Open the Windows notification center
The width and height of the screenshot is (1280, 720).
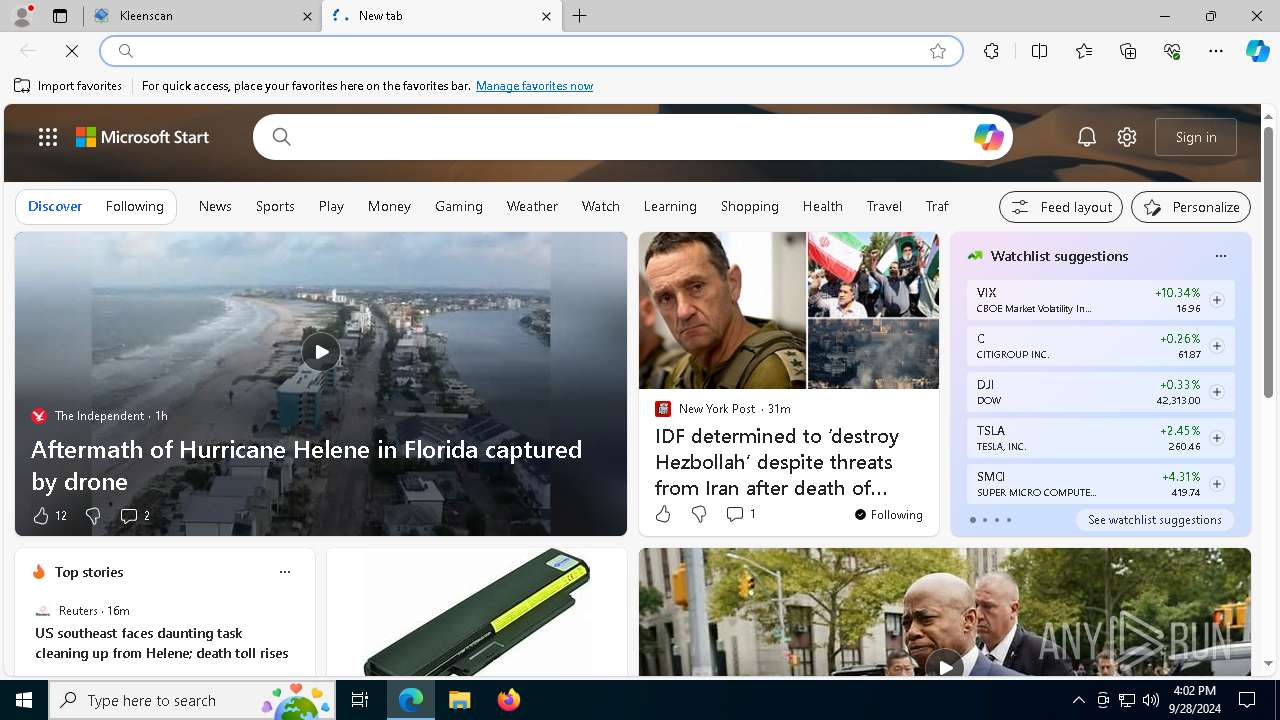pos(1247,700)
